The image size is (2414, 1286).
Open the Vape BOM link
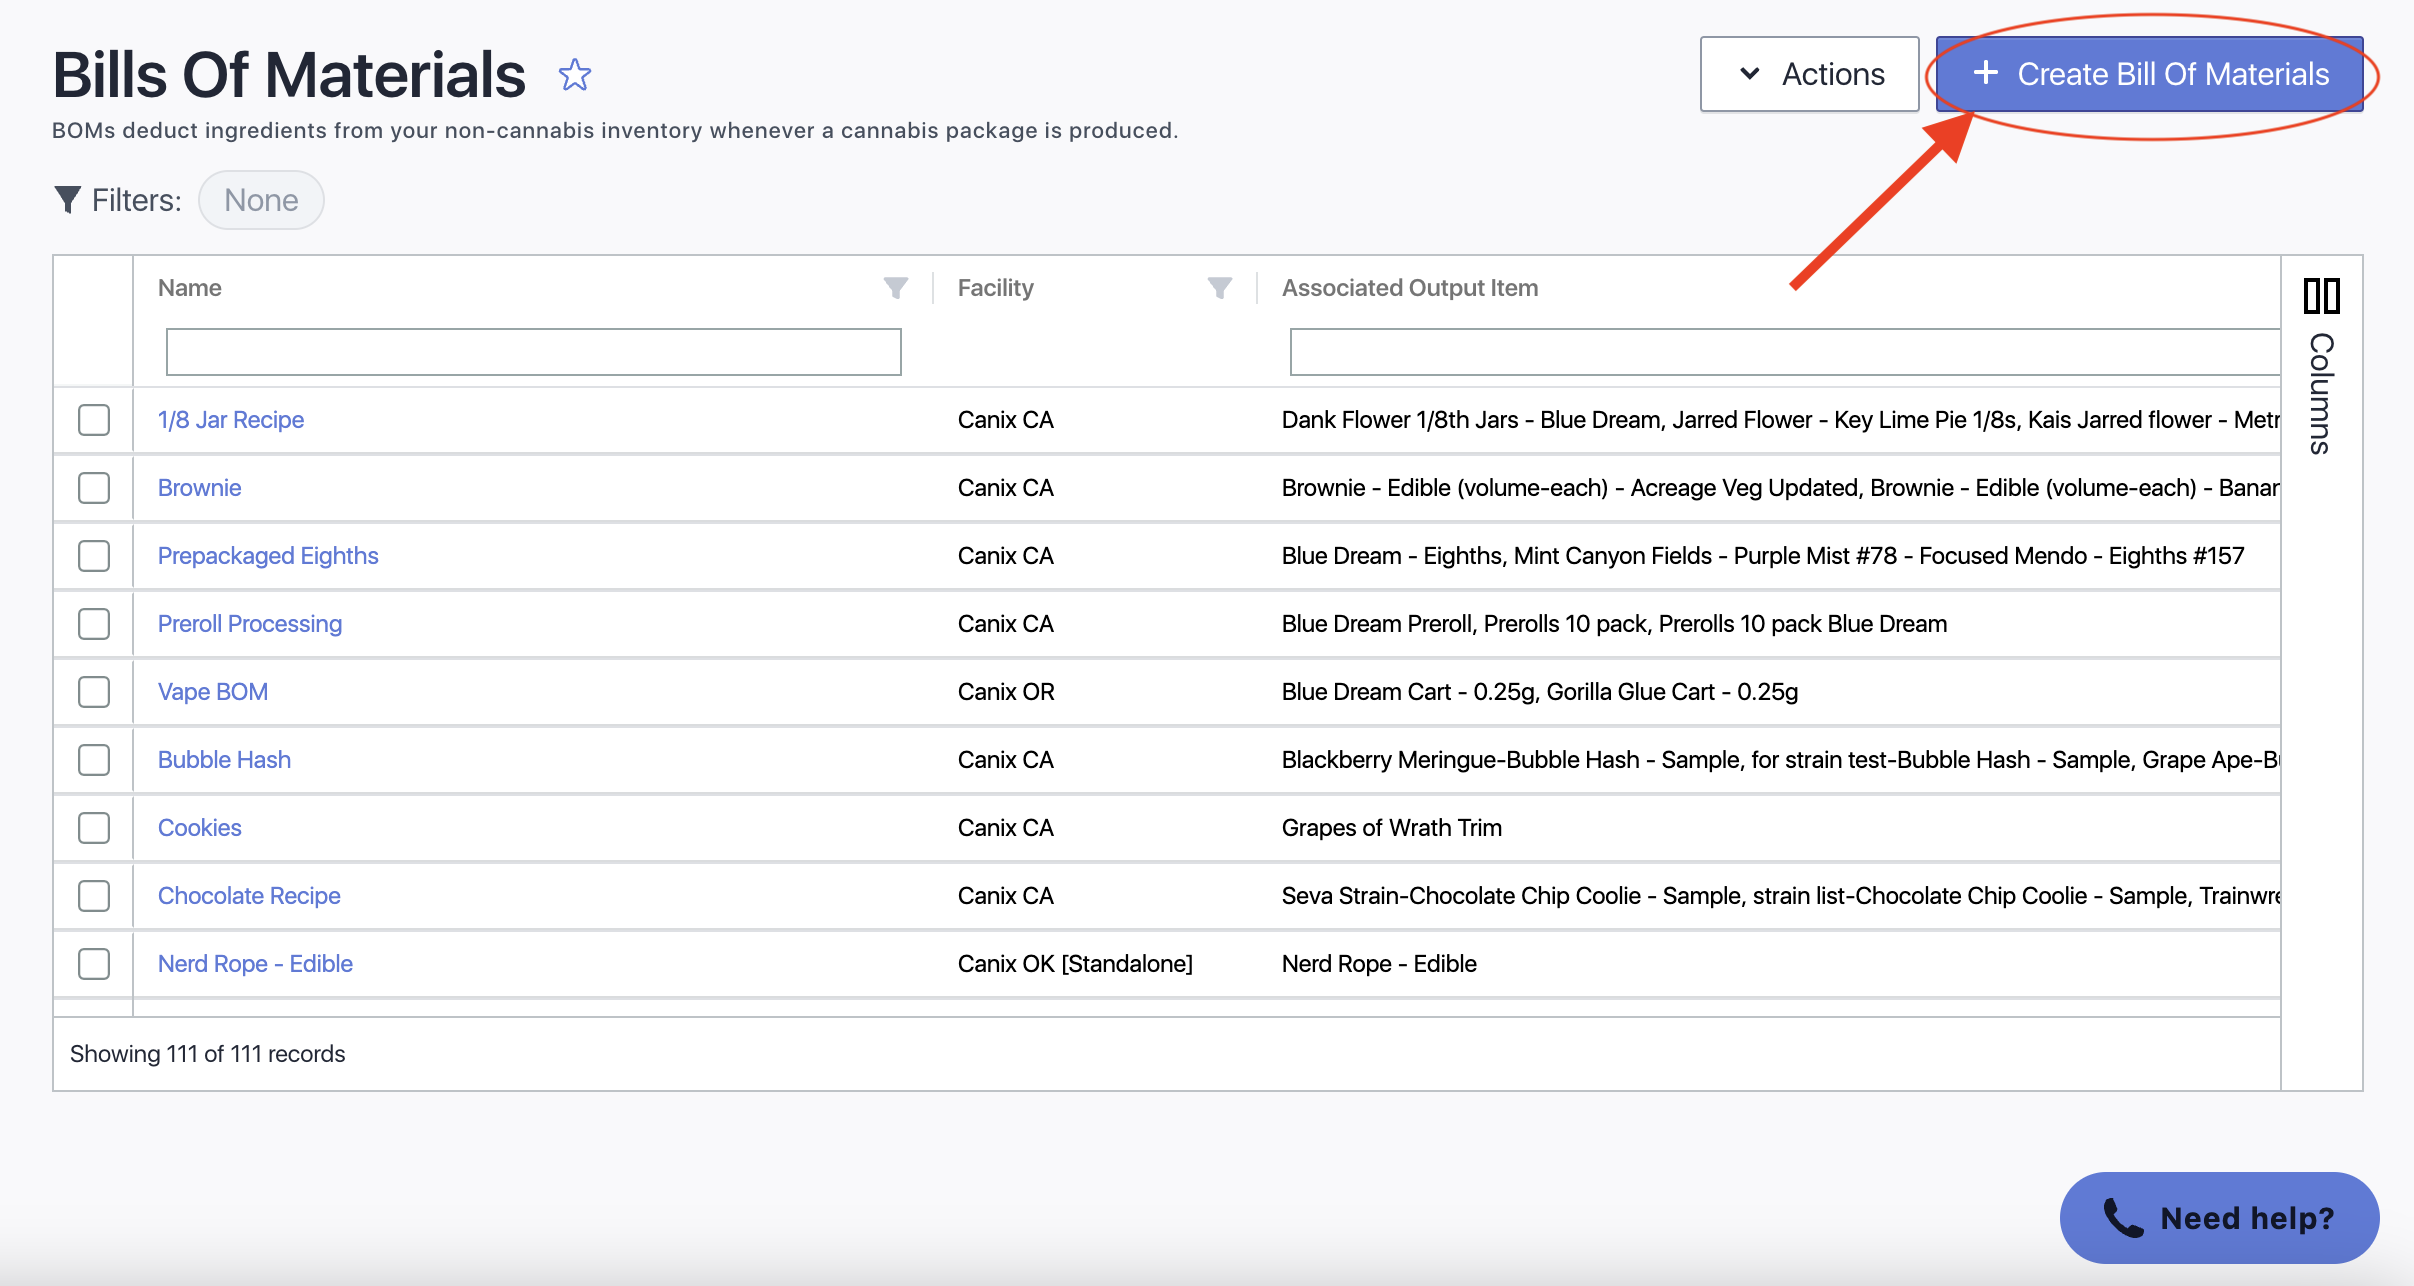click(x=213, y=692)
